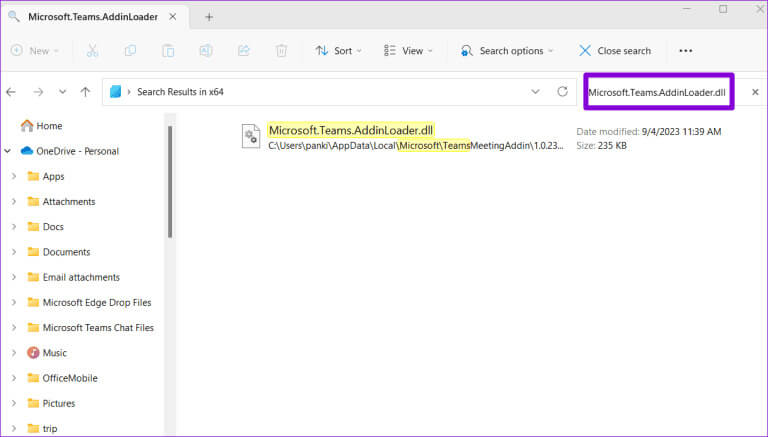Open the See more ellipsis menu
The height and width of the screenshot is (437, 768).
tap(686, 50)
